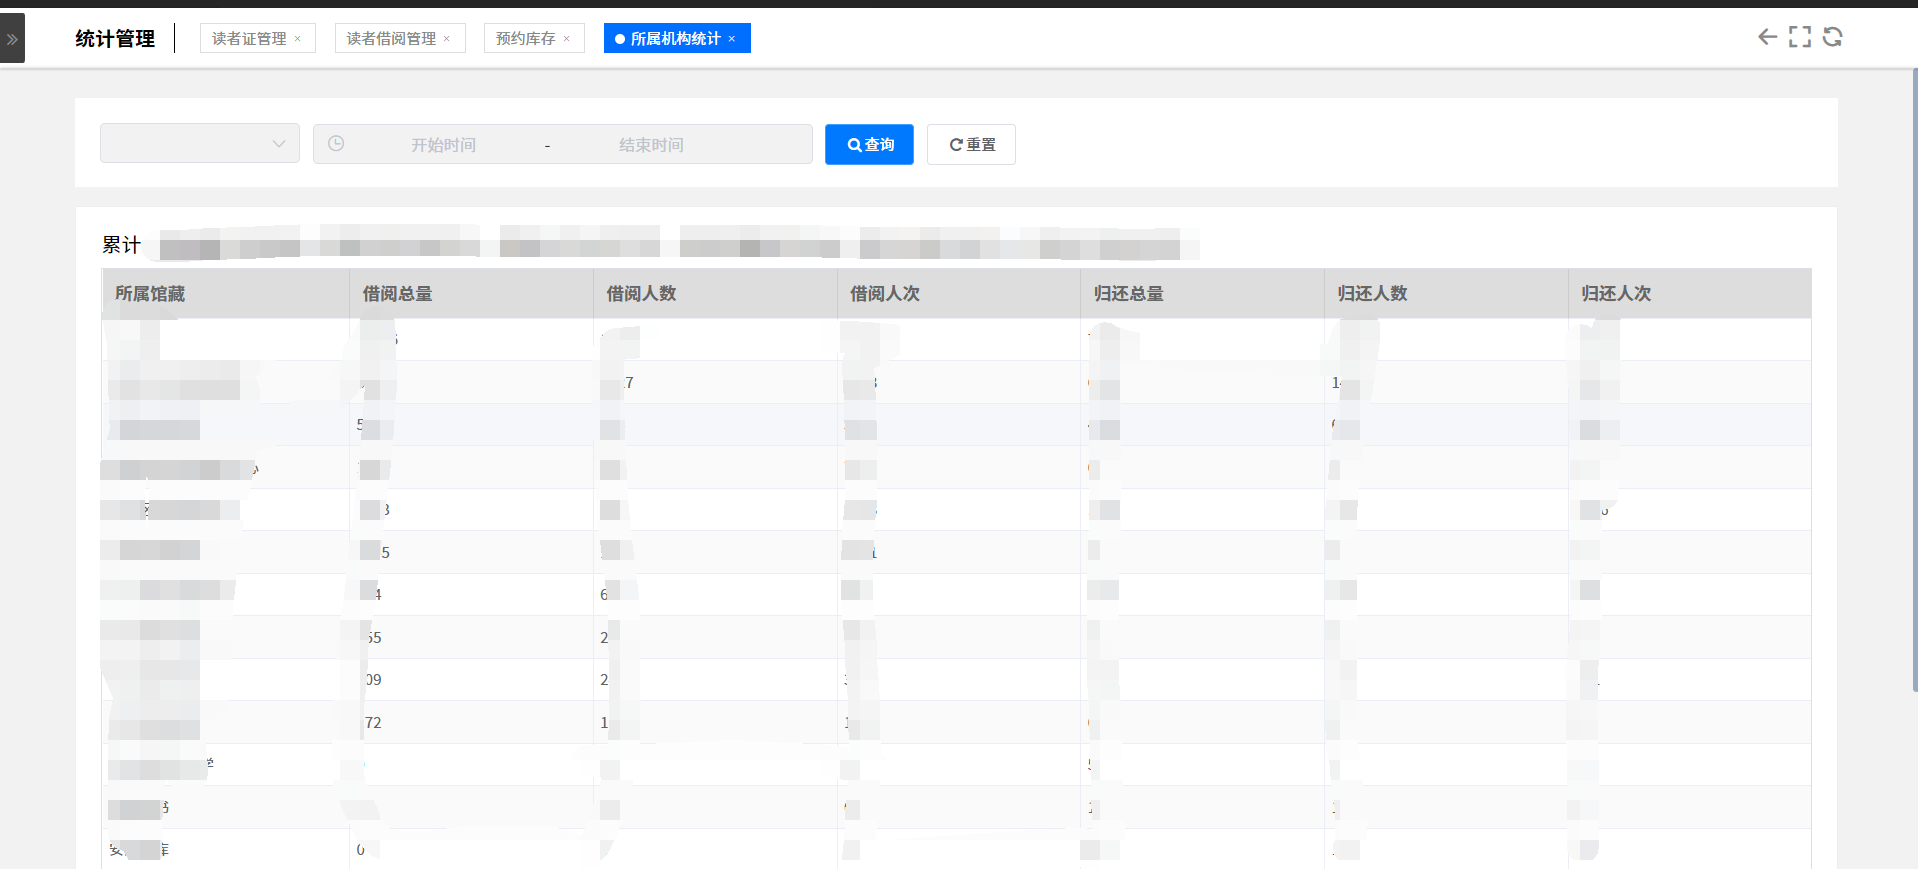
Task: Toggle fullscreen mode icon
Action: coord(1799,37)
